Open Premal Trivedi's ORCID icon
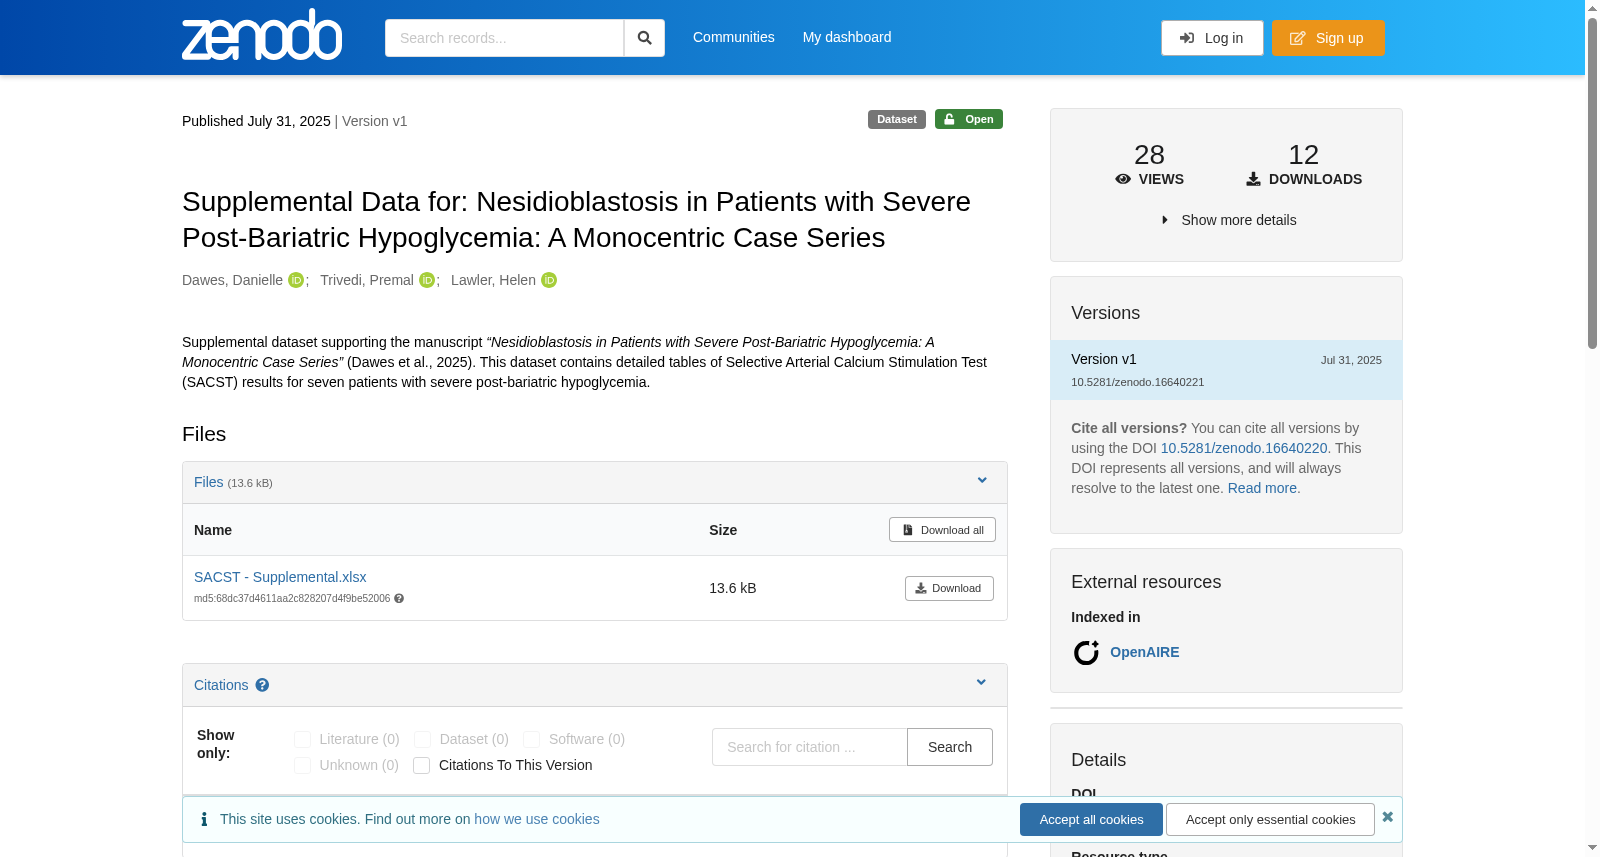1600x857 pixels. pyautogui.click(x=427, y=280)
